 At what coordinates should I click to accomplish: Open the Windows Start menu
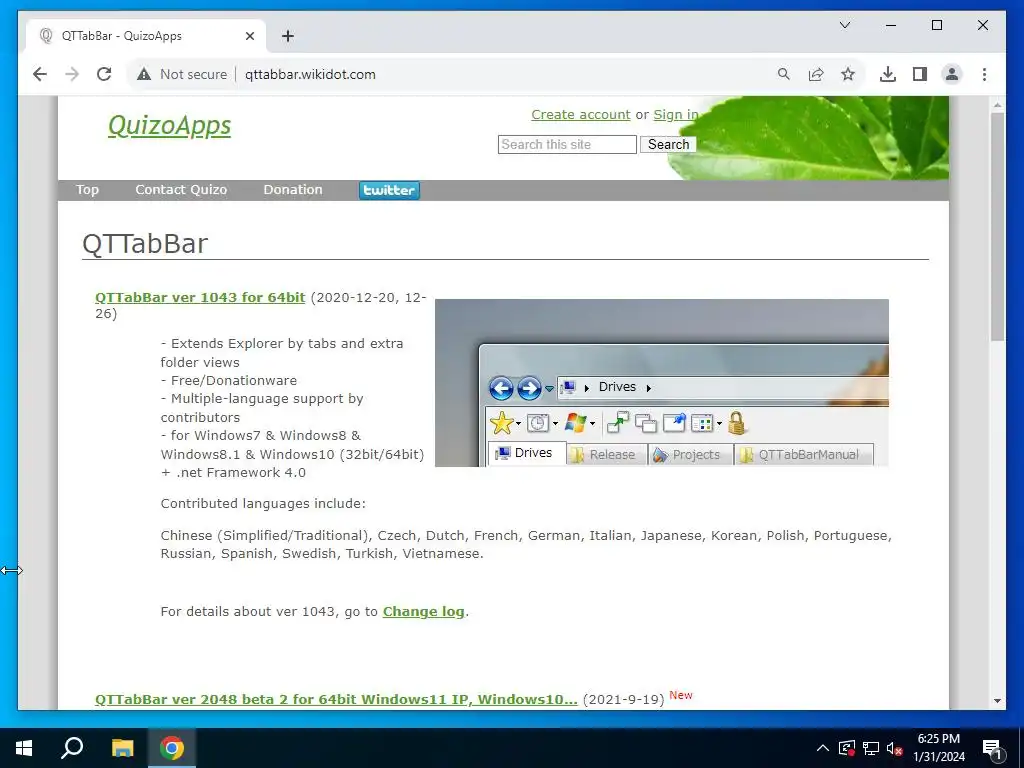tap(24, 748)
